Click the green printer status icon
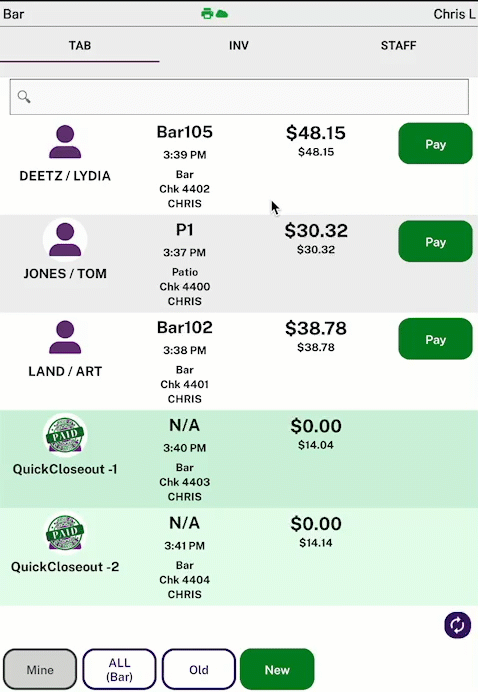 click(x=207, y=14)
